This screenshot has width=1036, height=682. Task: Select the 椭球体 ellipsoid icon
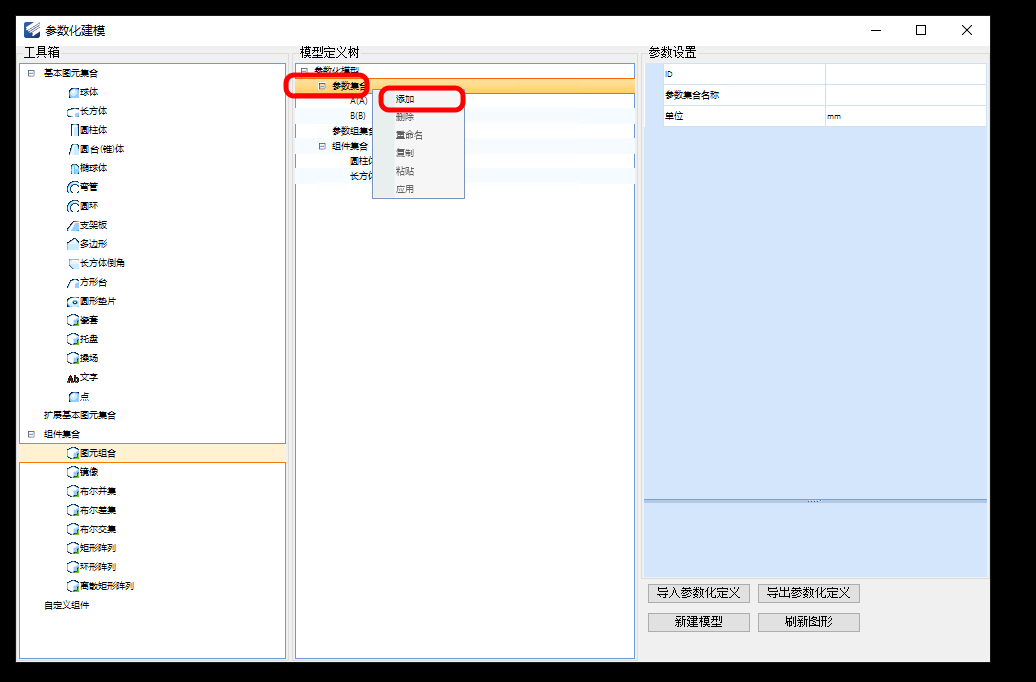[x=73, y=169]
